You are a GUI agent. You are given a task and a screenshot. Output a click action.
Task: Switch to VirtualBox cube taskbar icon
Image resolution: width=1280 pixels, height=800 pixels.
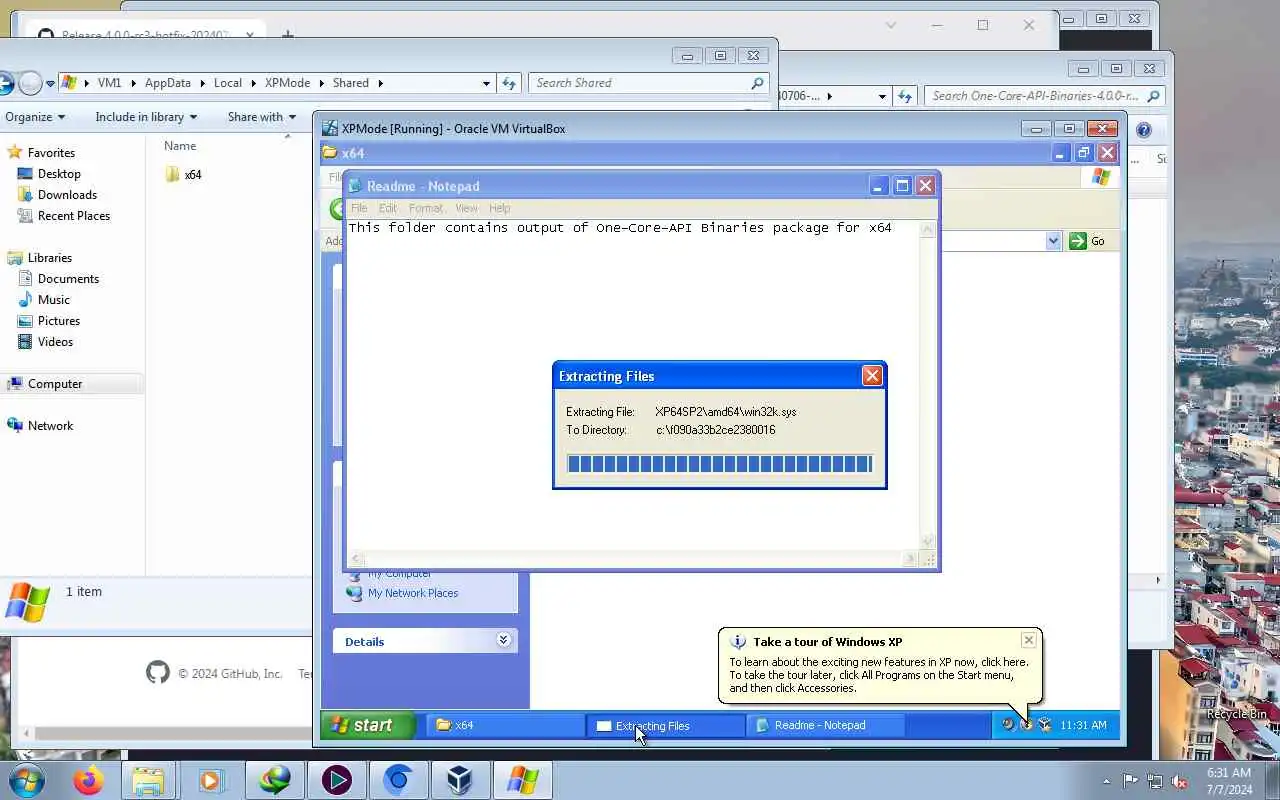pos(460,780)
